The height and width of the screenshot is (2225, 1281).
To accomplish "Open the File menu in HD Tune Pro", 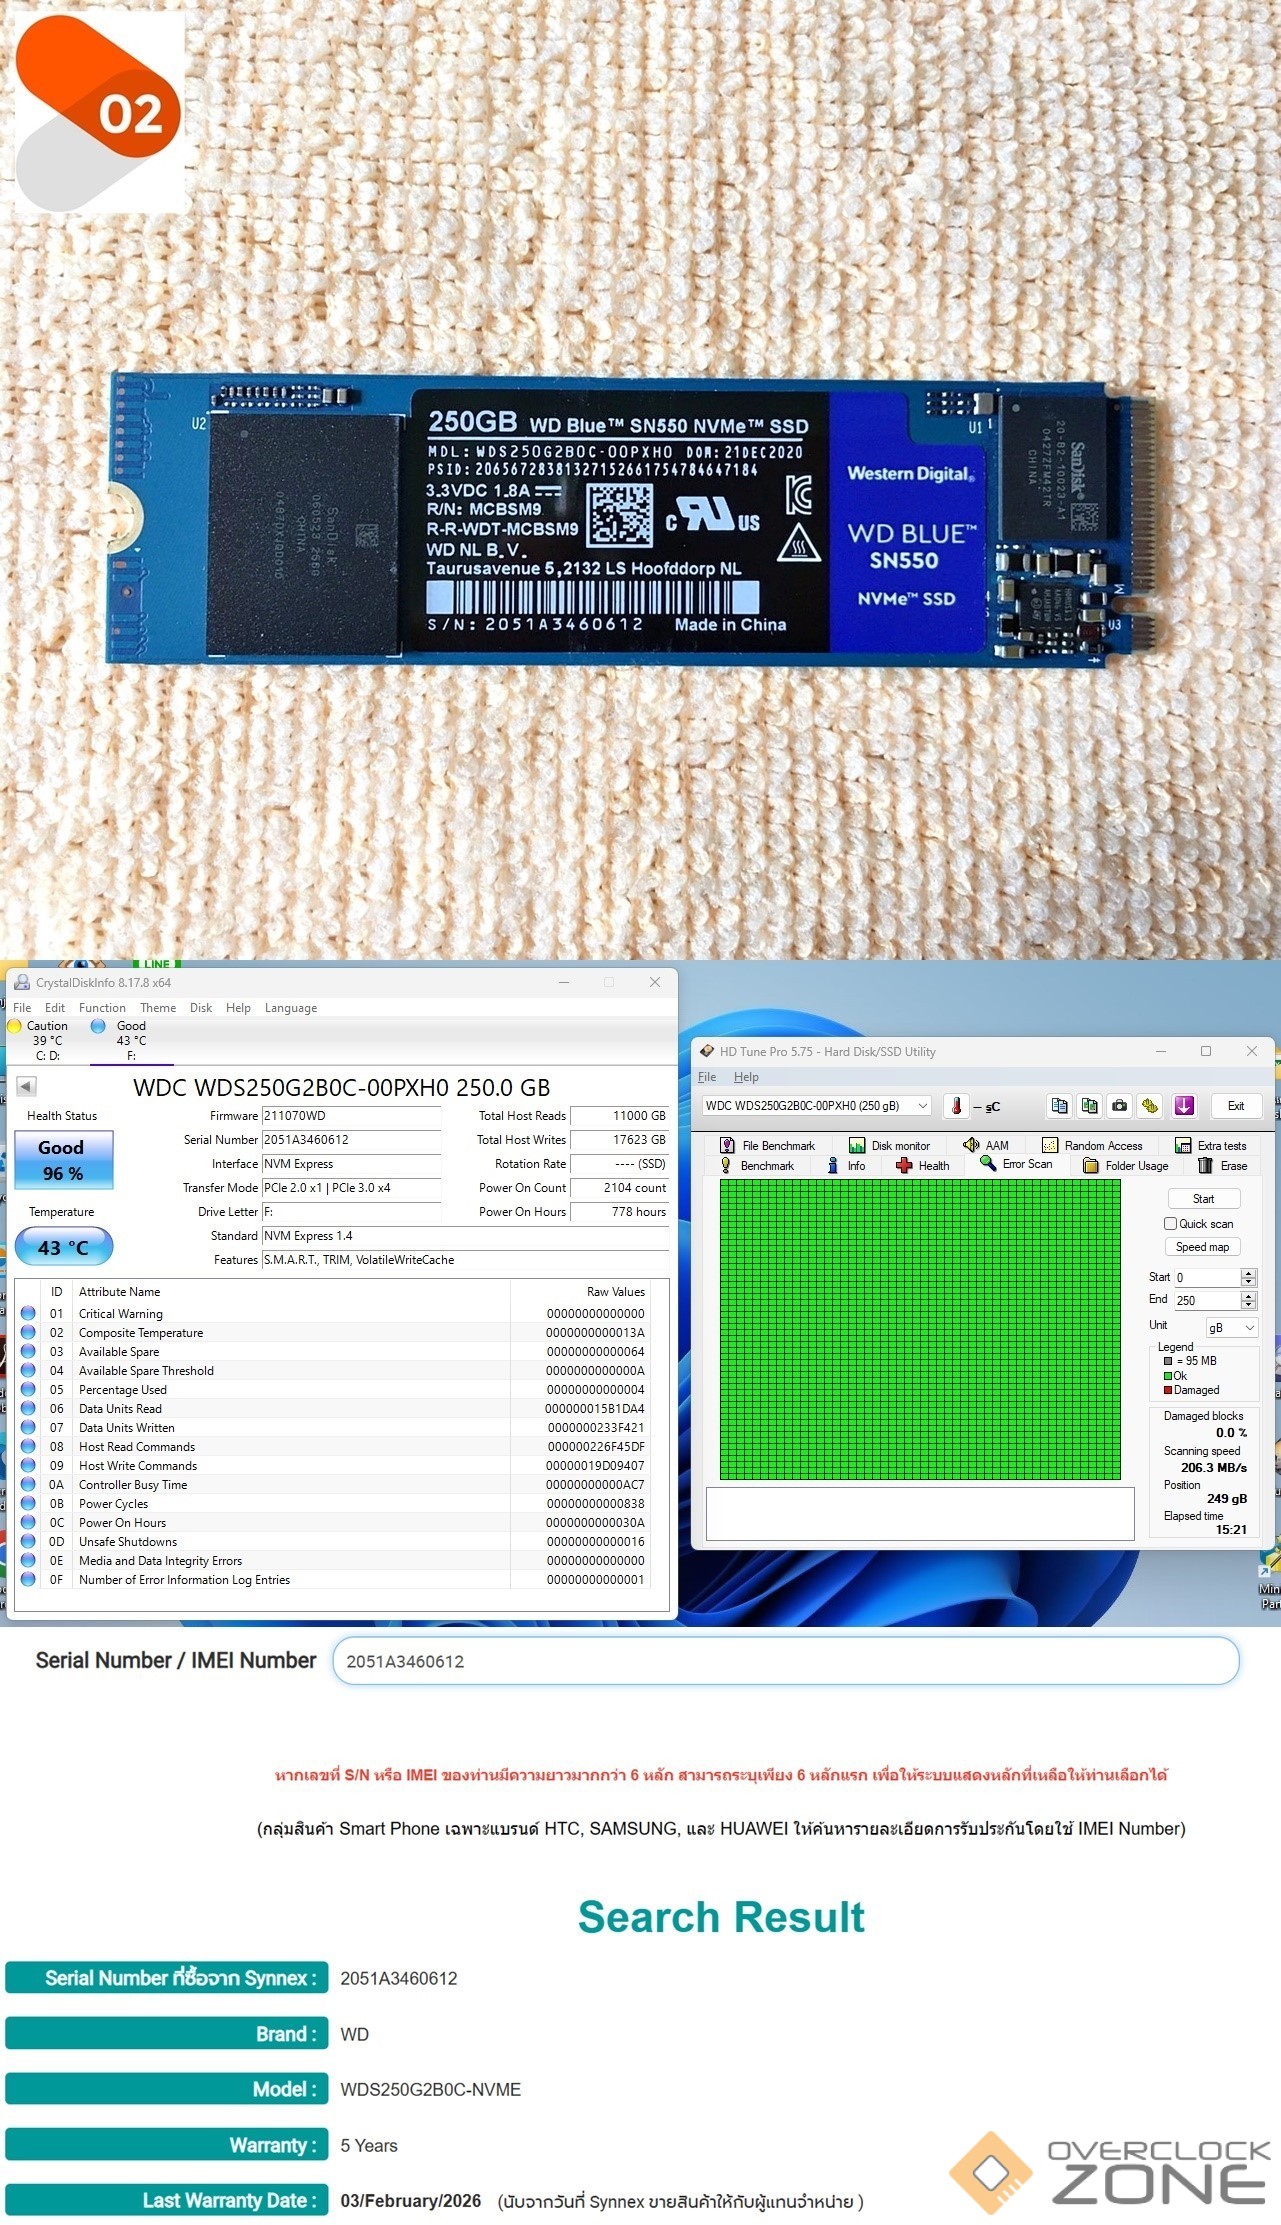I will [707, 1077].
